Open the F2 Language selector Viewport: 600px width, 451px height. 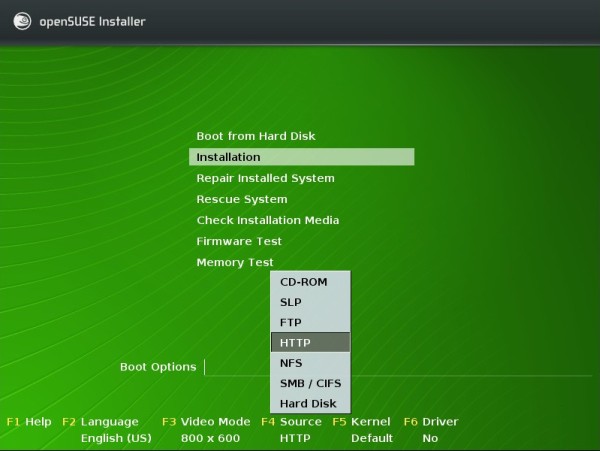[100, 422]
